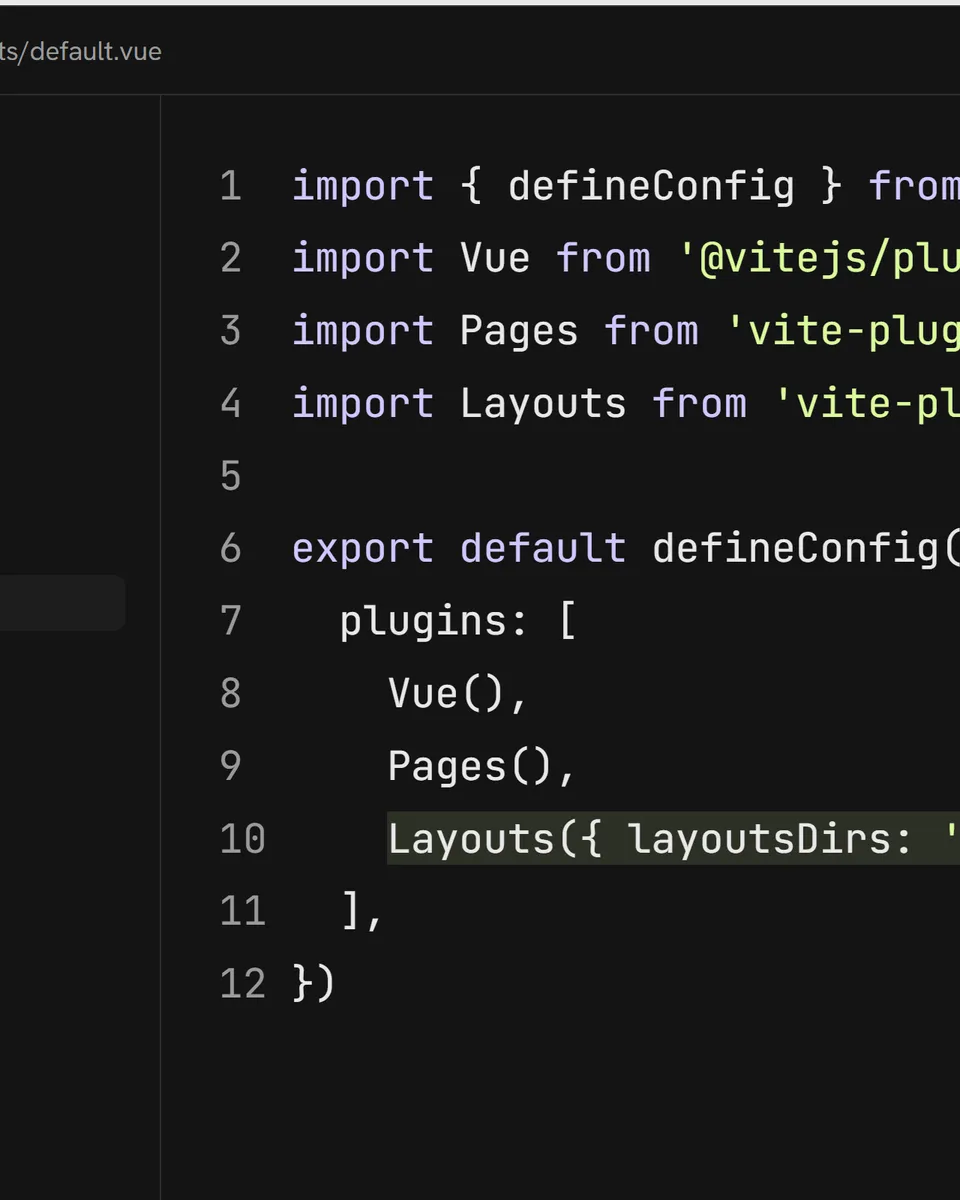Place cursor on closing '})' in line 12

coord(314,983)
